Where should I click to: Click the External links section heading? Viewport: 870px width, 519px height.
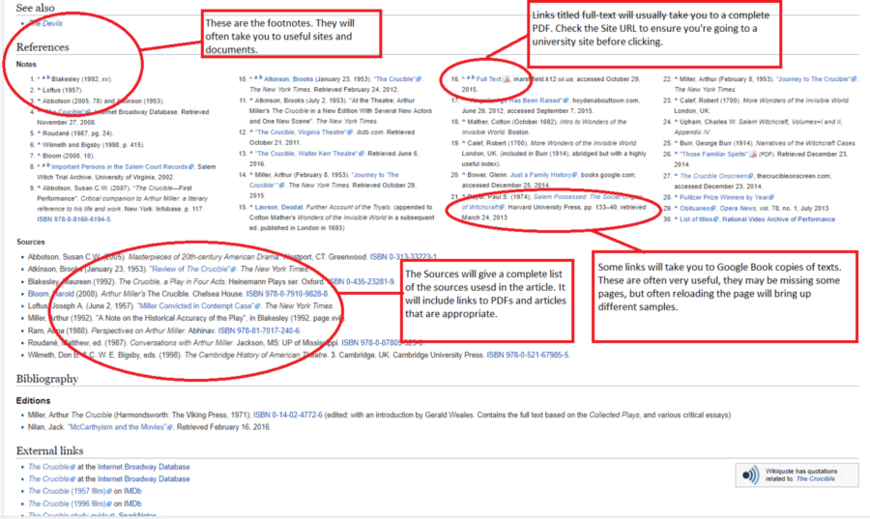point(50,451)
